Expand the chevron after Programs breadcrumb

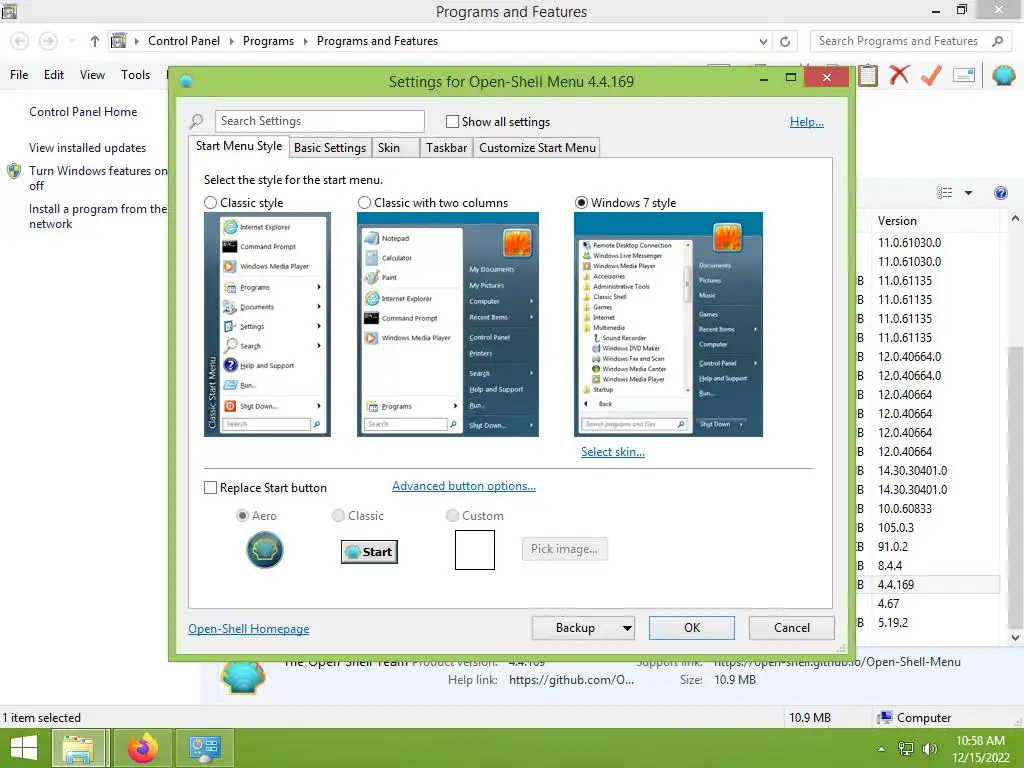pyautogui.click(x=305, y=41)
